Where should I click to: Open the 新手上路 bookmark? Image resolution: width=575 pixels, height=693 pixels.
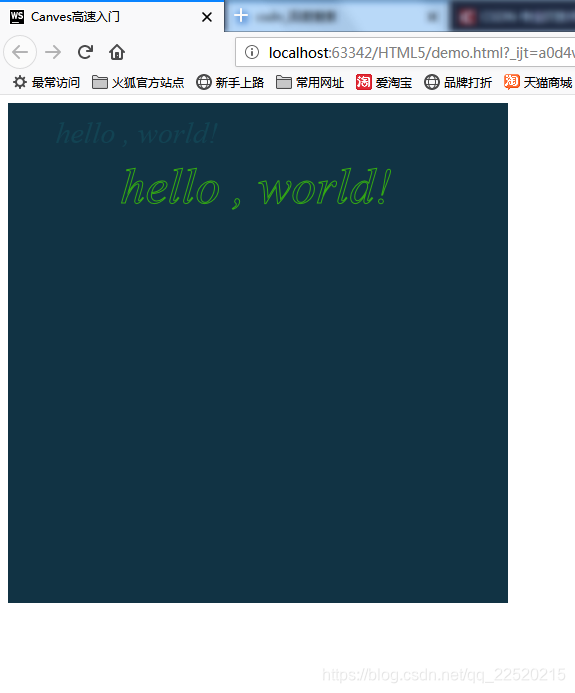coord(230,82)
